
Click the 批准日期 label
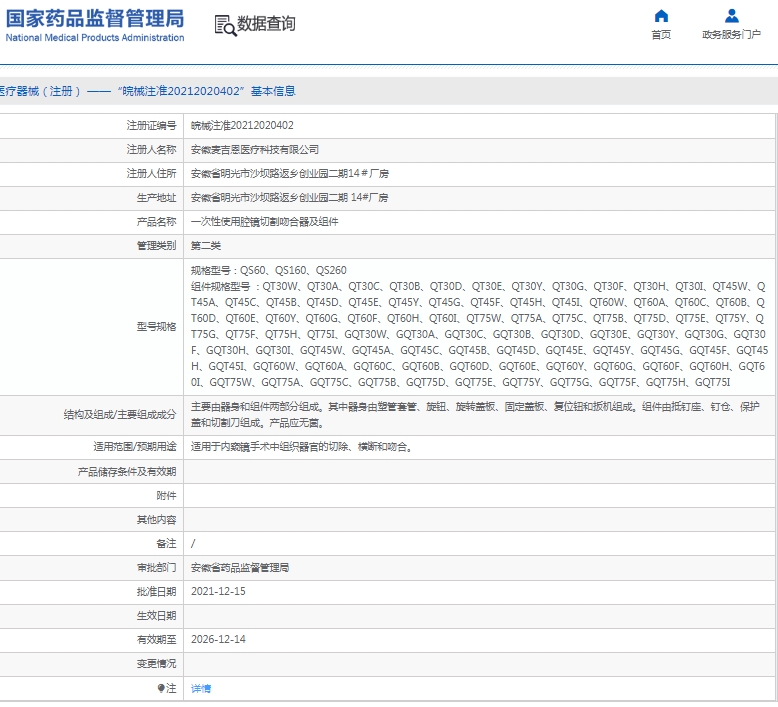pos(156,592)
